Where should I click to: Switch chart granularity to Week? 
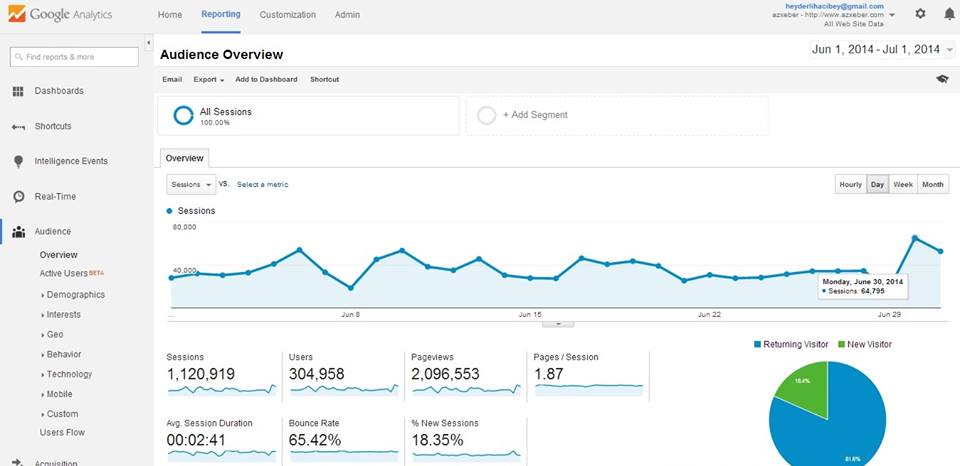[903, 184]
